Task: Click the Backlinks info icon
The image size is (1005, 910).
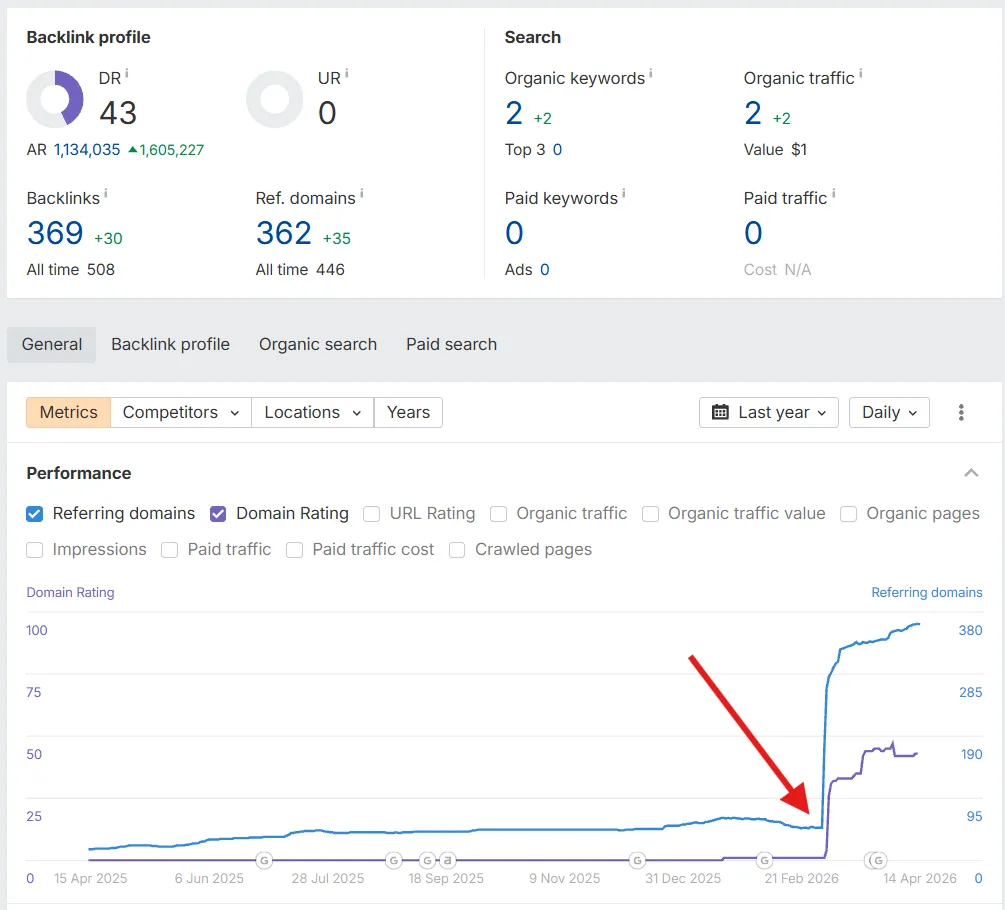Action: coord(106,194)
